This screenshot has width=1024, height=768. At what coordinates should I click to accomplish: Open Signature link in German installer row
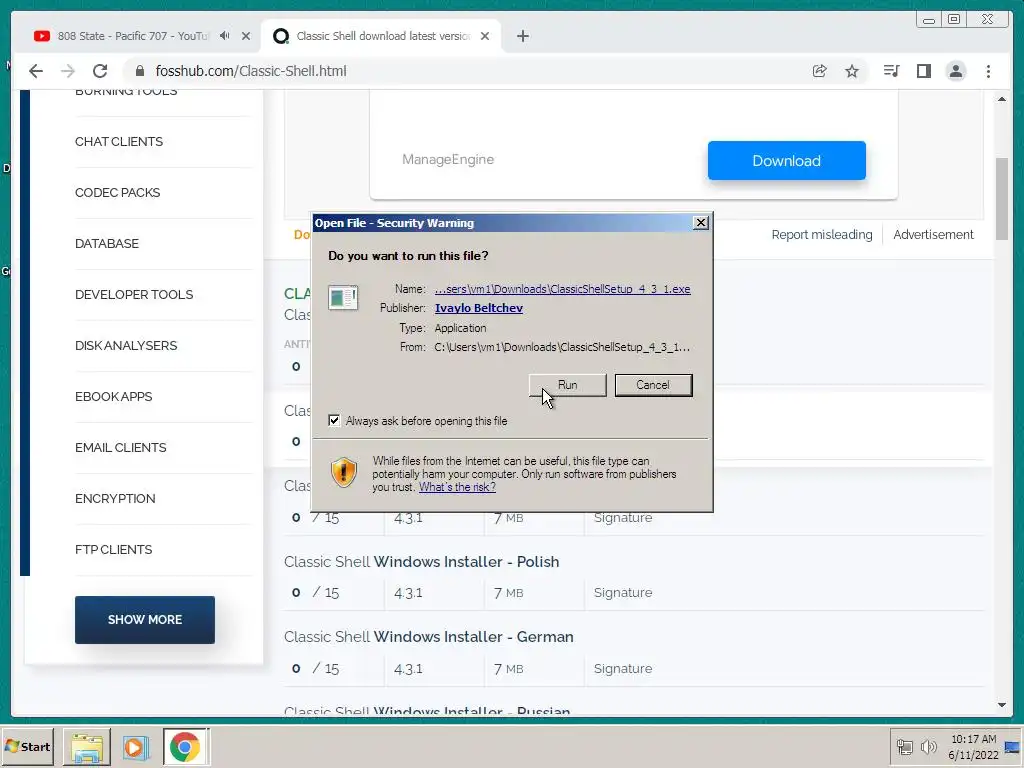coord(622,669)
